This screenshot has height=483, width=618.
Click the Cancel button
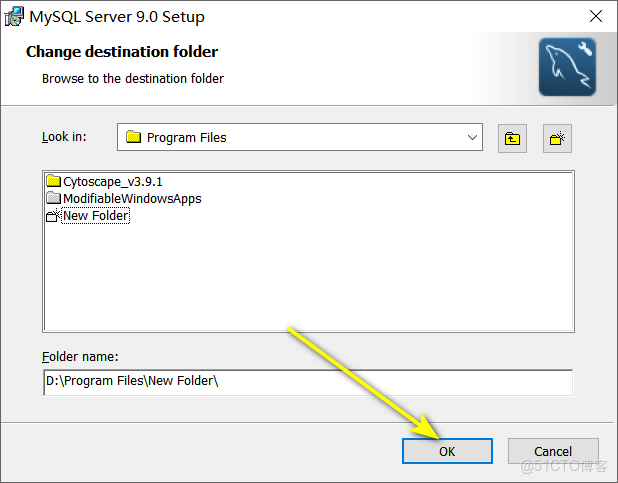553,451
